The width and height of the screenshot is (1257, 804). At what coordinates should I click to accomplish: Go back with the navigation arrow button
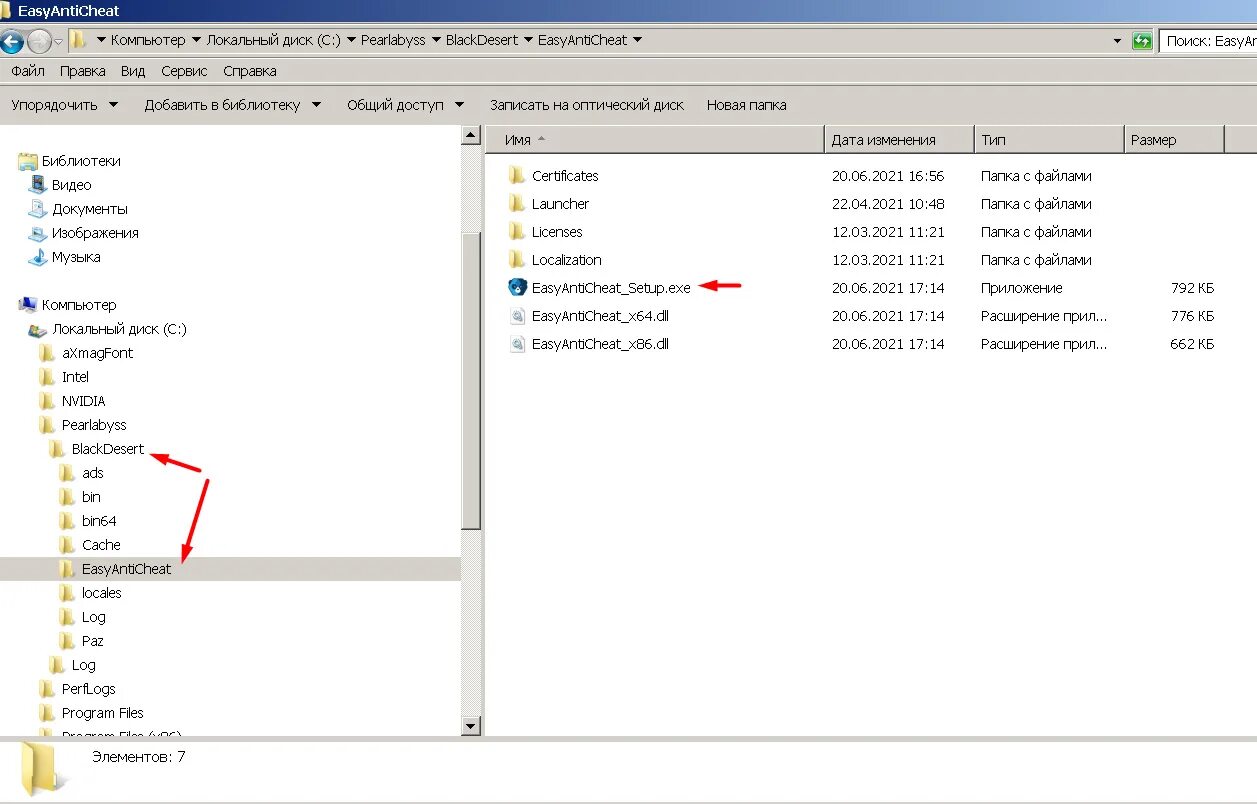(x=11, y=42)
